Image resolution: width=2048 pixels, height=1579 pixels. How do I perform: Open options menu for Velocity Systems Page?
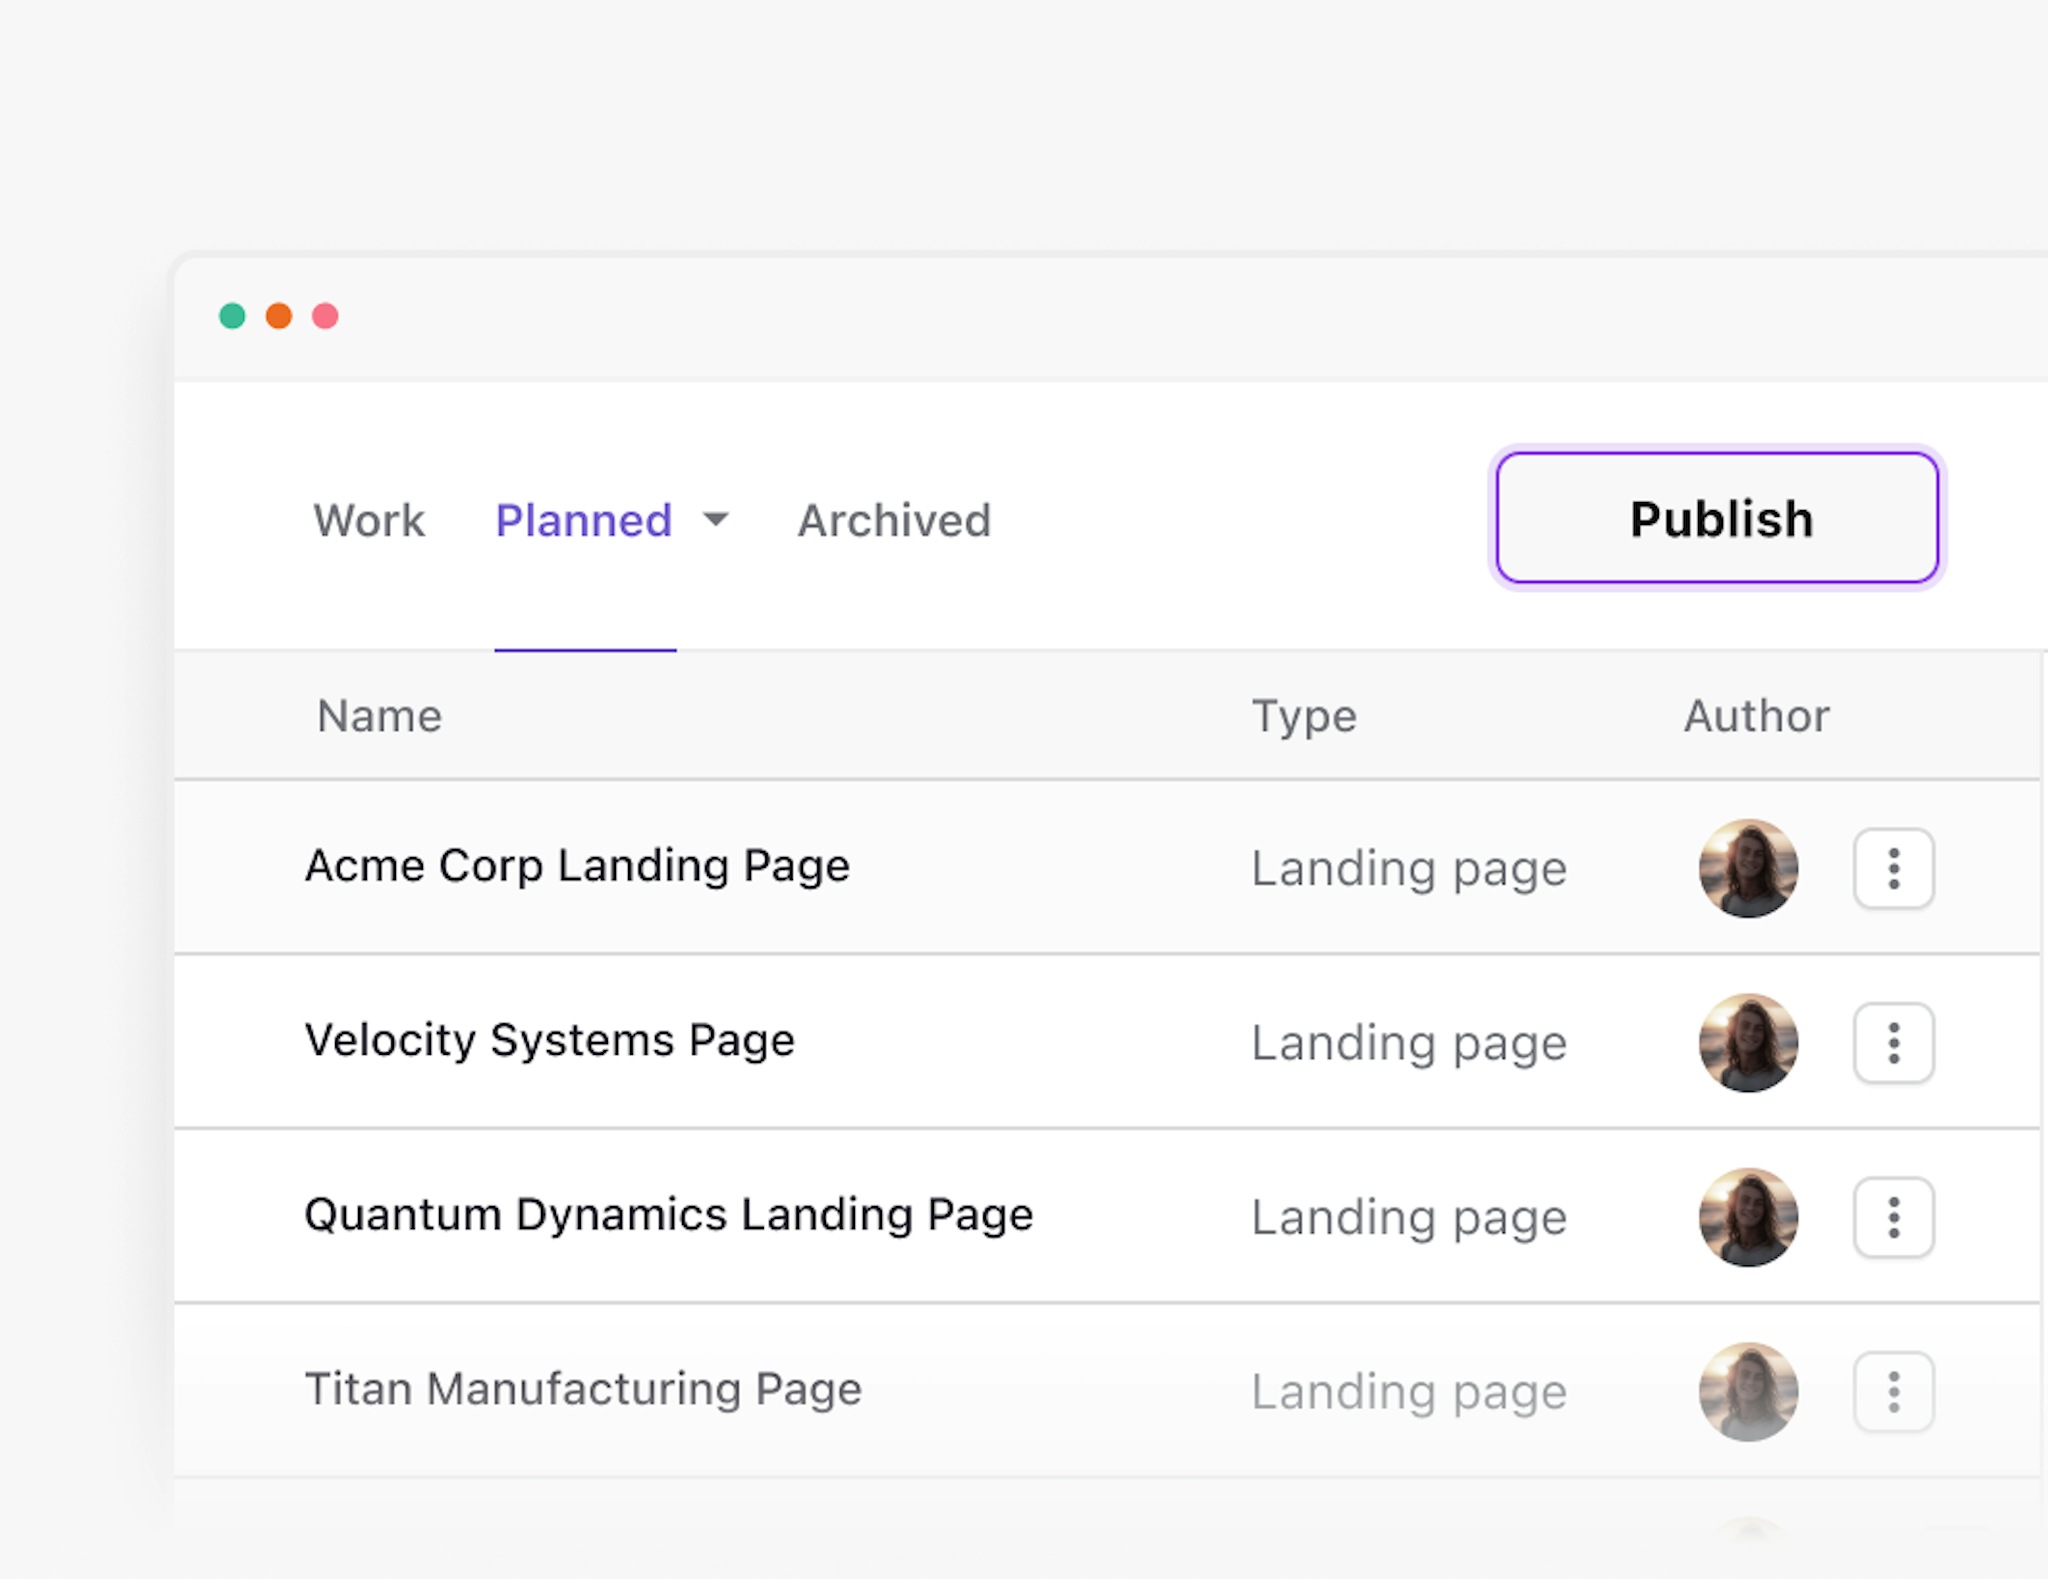[1893, 1043]
